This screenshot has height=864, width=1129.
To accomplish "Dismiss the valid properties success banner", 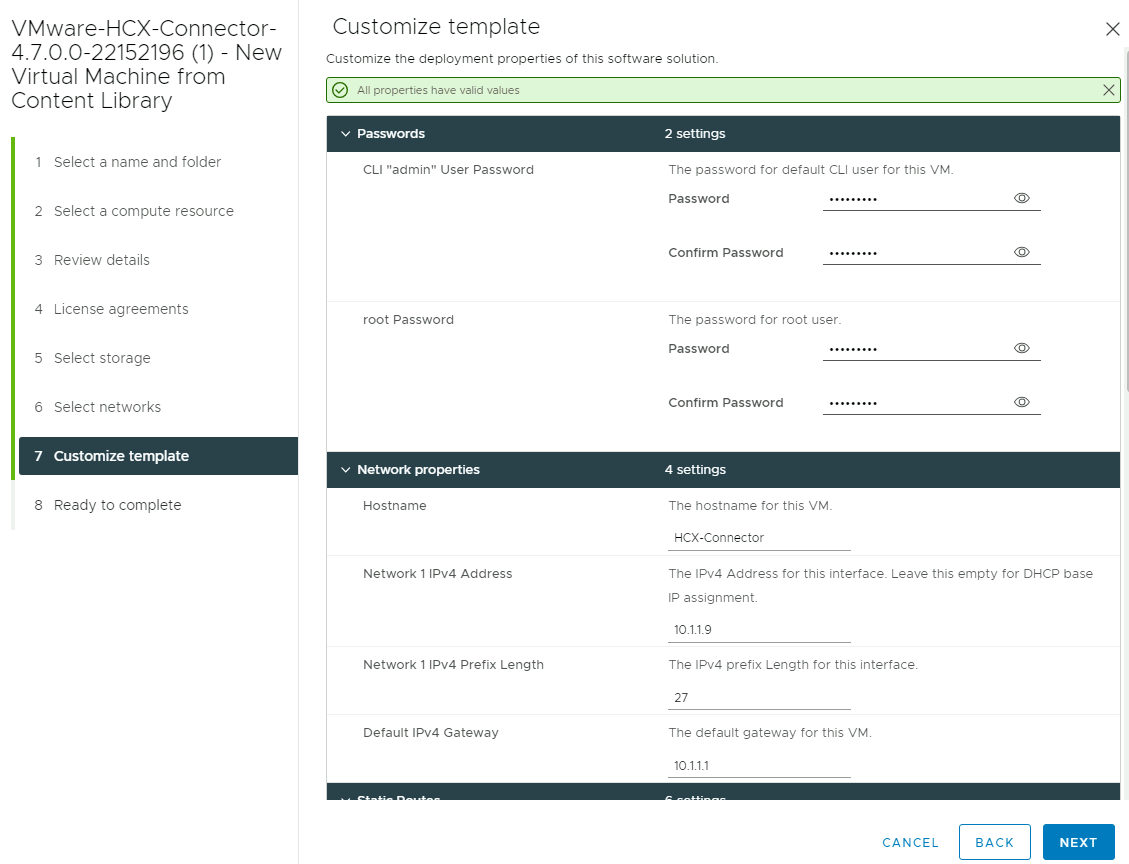I will coord(1108,89).
